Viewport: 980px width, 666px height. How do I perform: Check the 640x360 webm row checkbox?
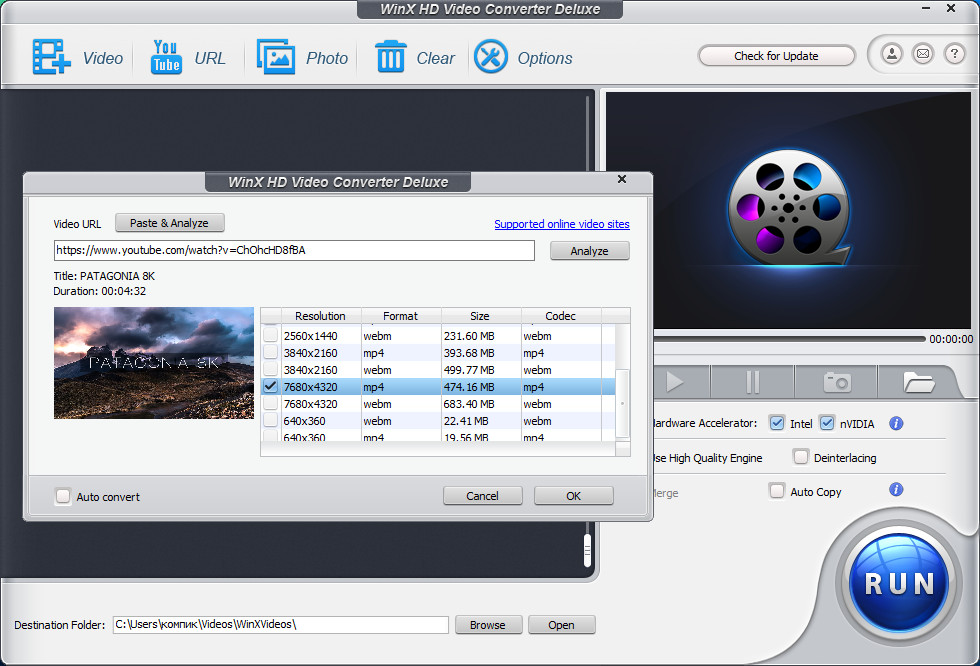(x=270, y=420)
